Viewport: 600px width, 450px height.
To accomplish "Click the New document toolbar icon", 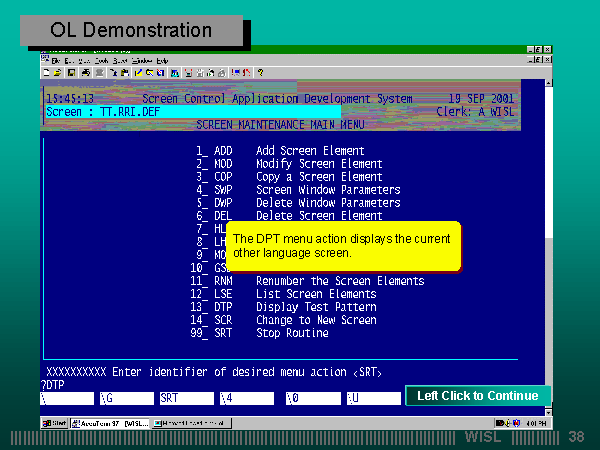I will 47,73.
